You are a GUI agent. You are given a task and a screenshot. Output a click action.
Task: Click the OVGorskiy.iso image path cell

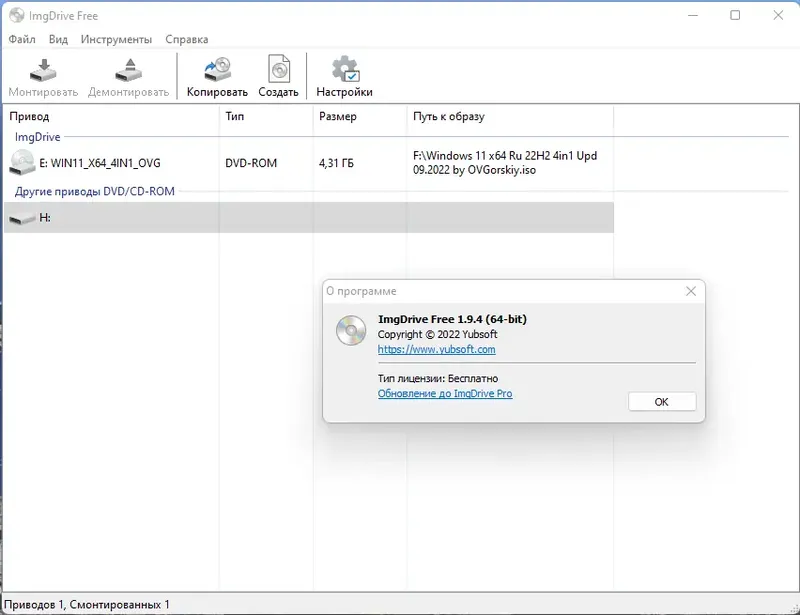[x=505, y=163]
